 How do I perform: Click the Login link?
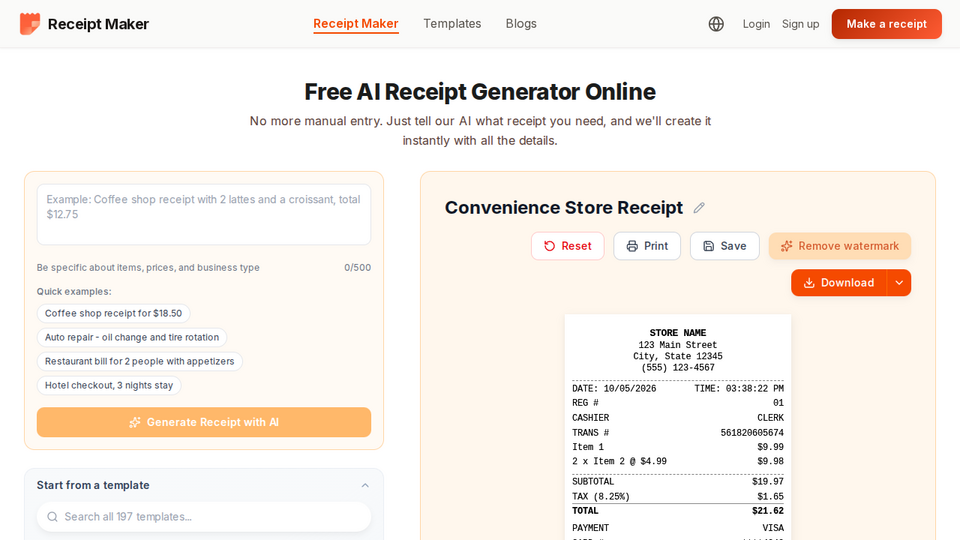(756, 24)
